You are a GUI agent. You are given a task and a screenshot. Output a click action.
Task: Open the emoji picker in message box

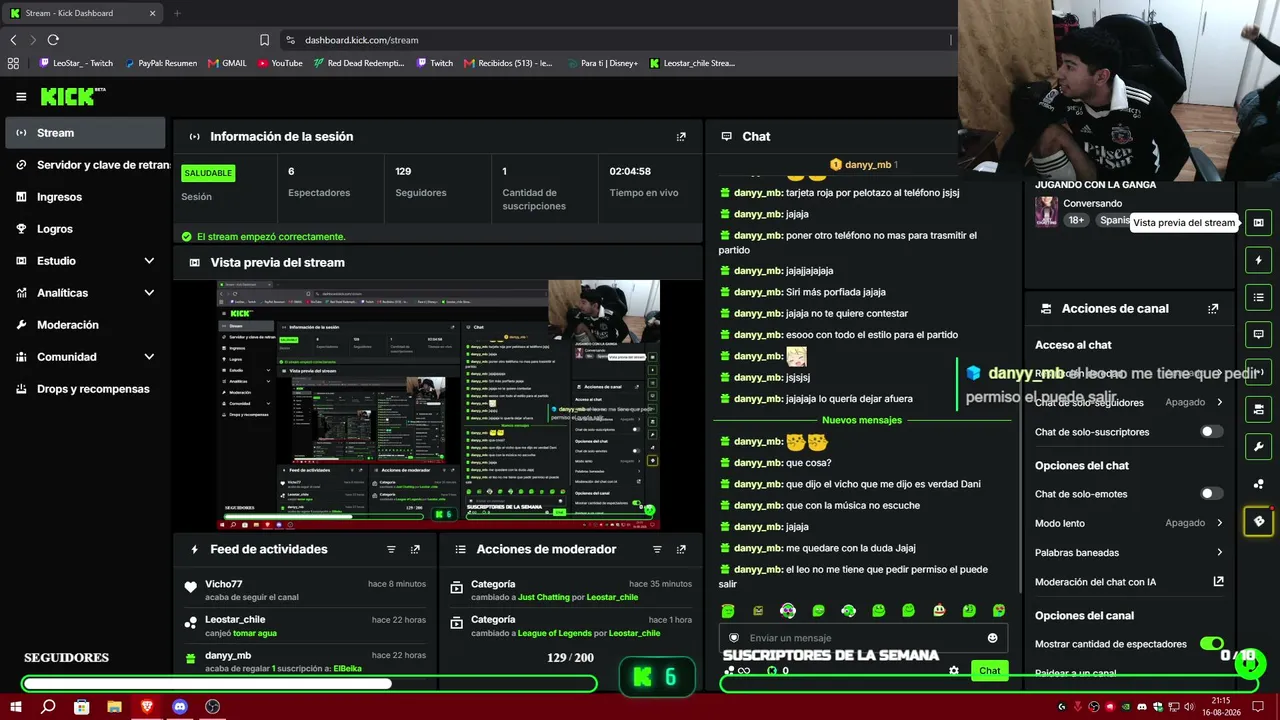tap(992, 638)
